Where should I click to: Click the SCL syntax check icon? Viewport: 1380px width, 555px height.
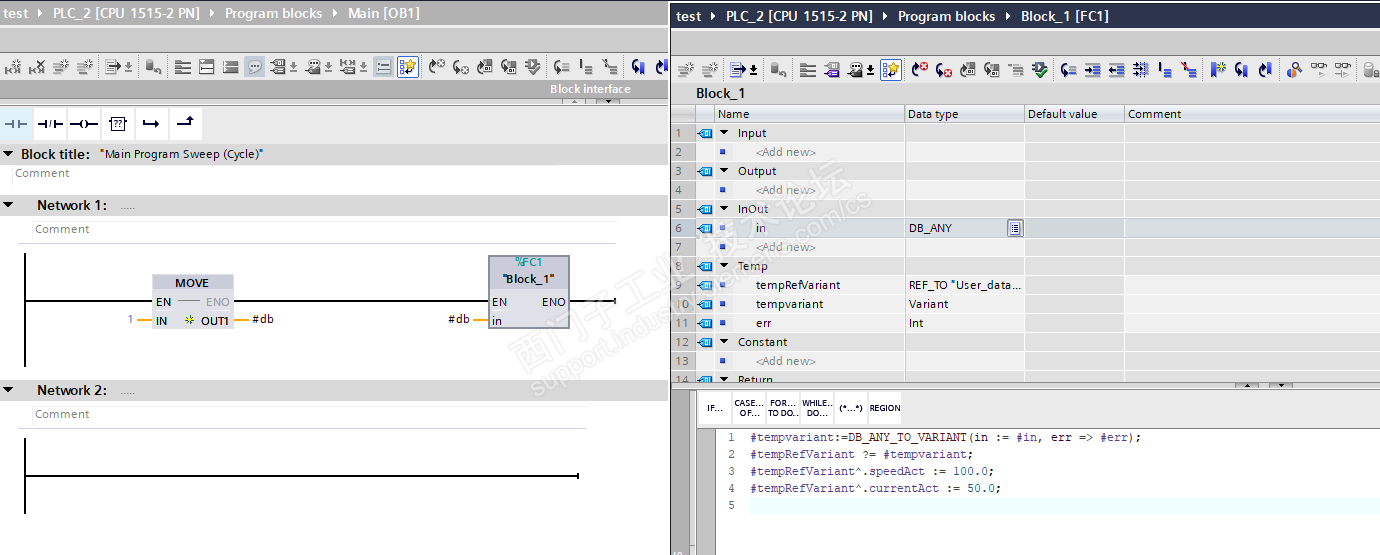click(1040, 69)
